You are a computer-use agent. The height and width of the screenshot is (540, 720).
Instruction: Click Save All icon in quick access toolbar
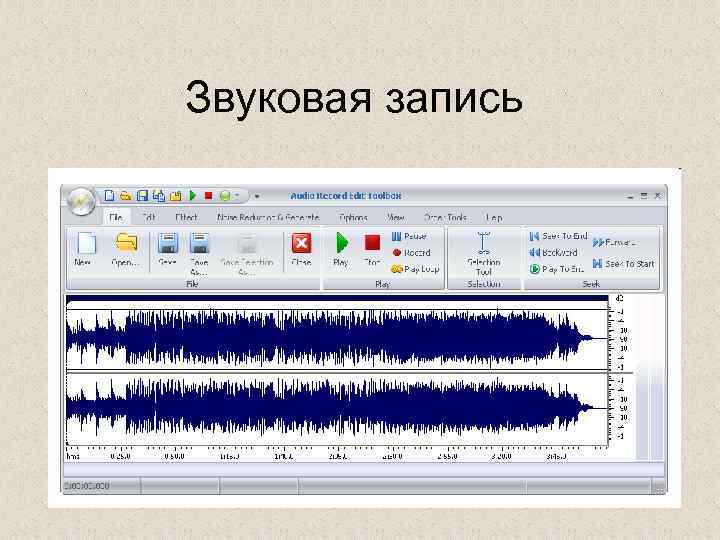(x=159, y=196)
